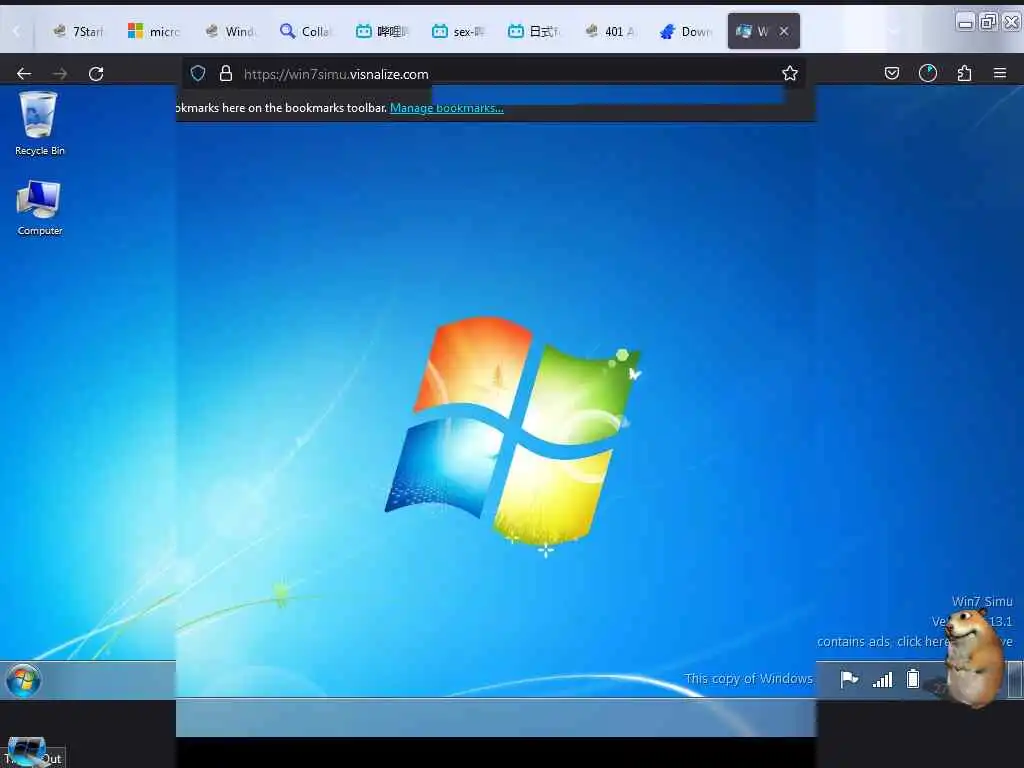1024x768 pixels.
Task: Open the hamburger application menu
Action: pyautogui.click(x=1000, y=73)
